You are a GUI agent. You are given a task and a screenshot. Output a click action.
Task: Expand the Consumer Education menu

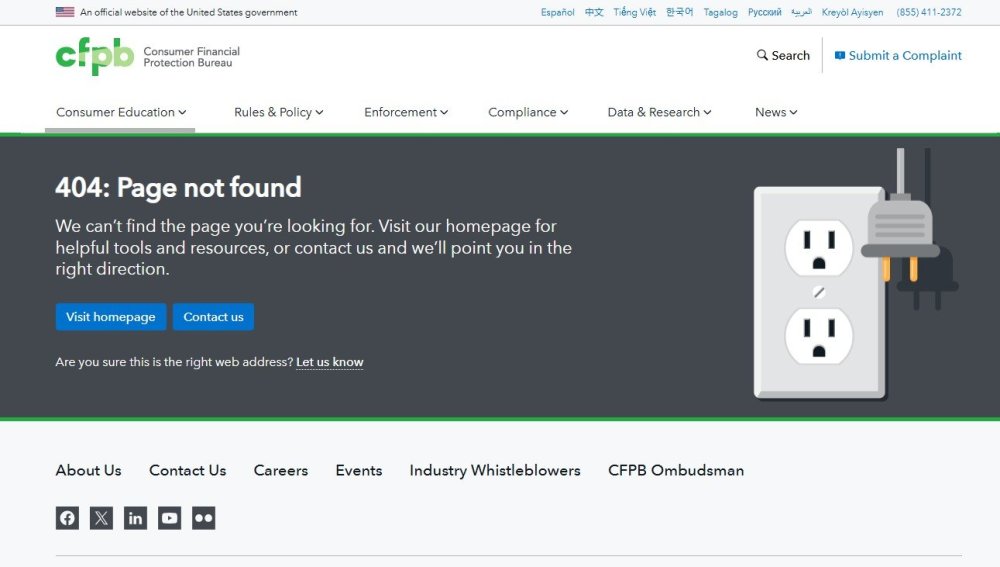pos(121,112)
